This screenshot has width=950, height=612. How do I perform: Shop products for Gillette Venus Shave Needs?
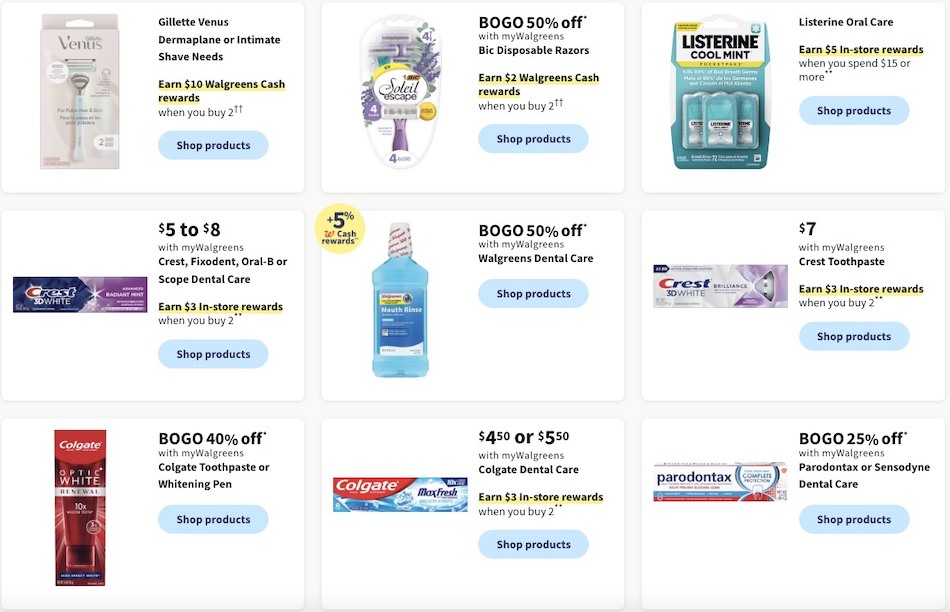(x=213, y=145)
